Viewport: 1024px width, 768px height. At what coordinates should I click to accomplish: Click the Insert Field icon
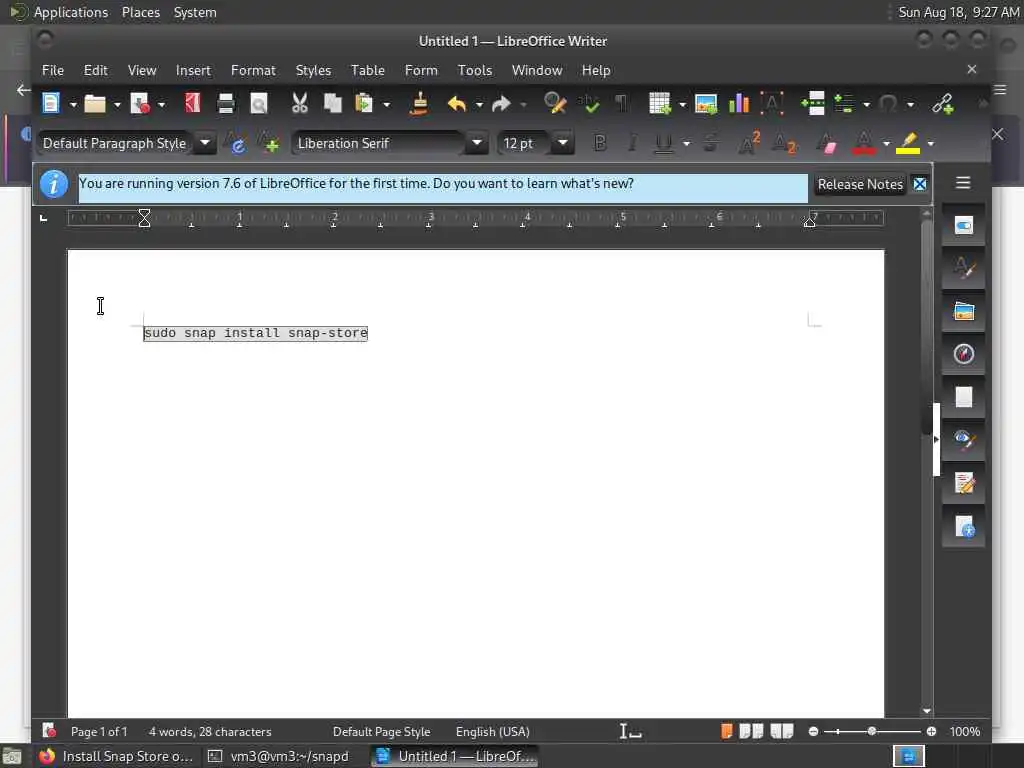point(844,103)
